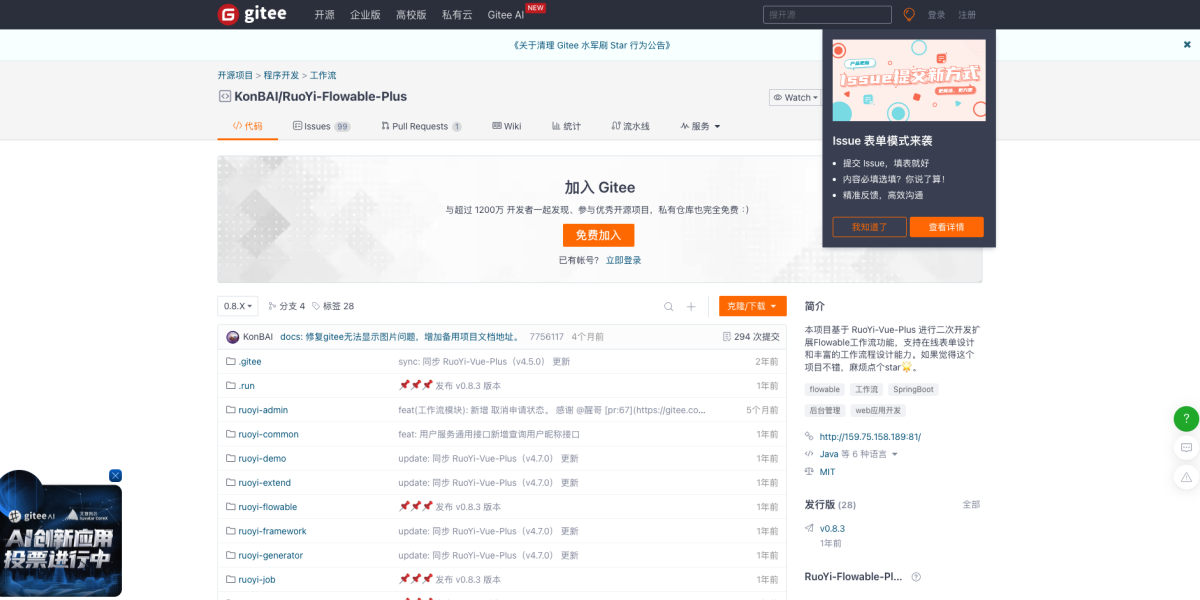Open the 294 次提交 commit history
Image resolution: width=1200 pixels, height=600 pixels.
click(x=751, y=337)
